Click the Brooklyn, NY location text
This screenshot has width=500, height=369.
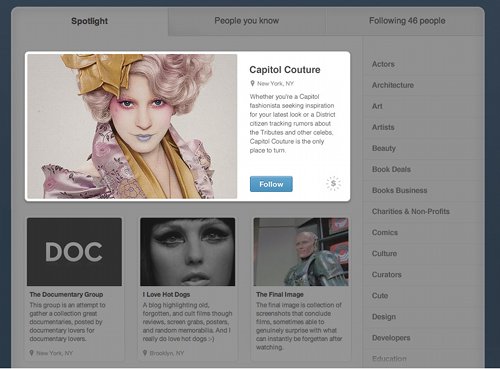point(166,353)
